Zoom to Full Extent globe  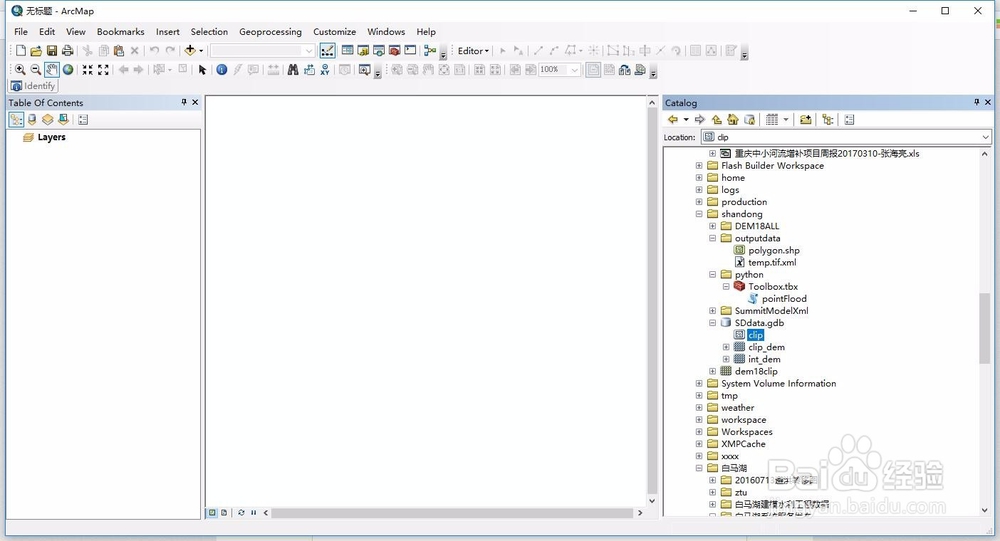click(68, 70)
